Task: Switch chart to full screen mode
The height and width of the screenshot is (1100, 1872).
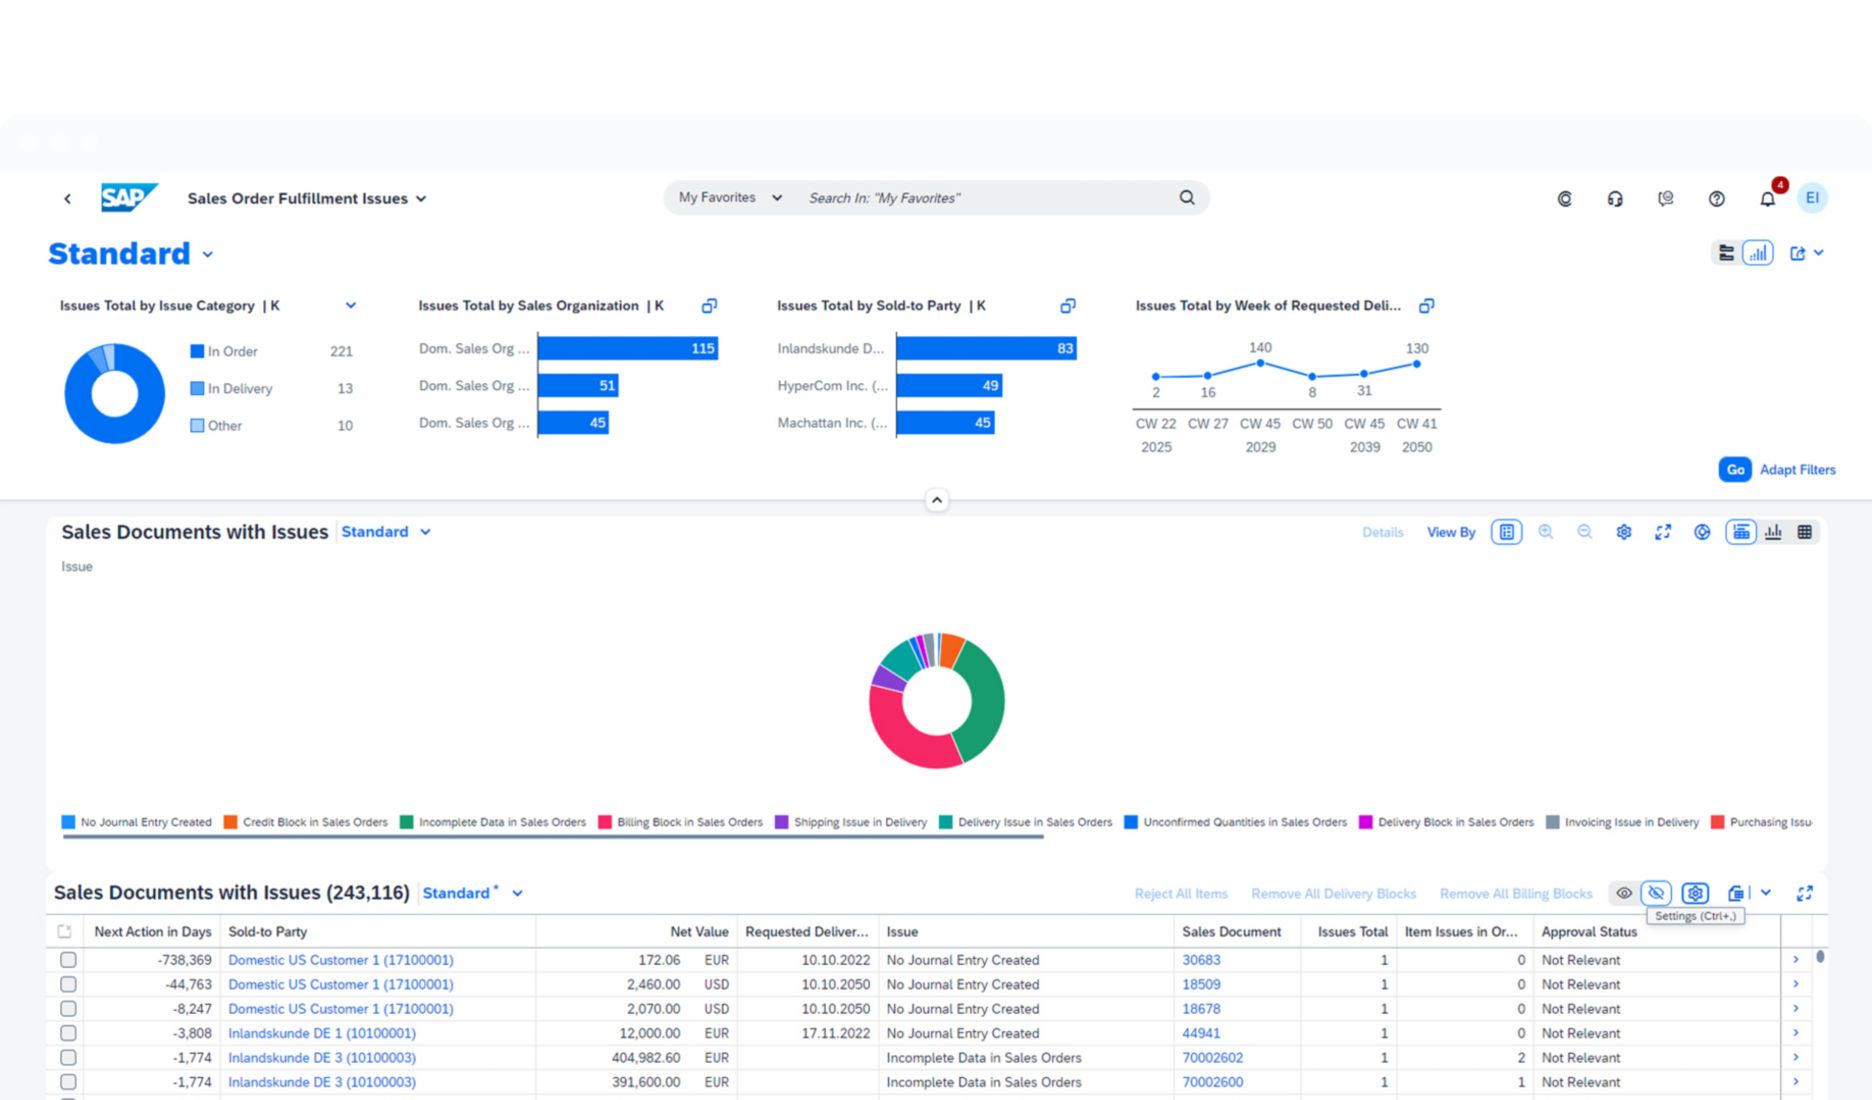Action: click(1662, 532)
